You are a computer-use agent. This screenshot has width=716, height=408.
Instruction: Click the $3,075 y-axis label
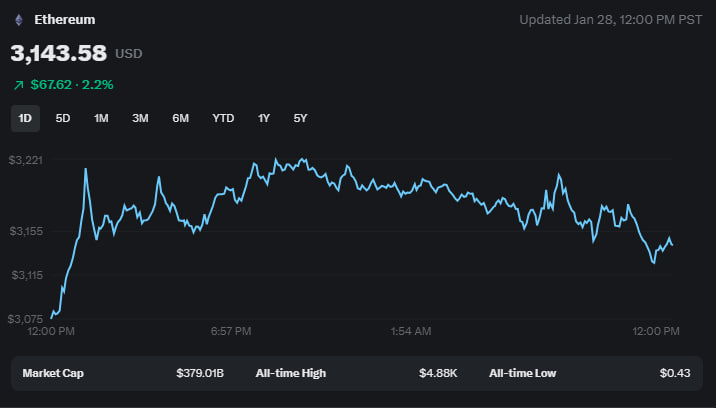coord(25,319)
